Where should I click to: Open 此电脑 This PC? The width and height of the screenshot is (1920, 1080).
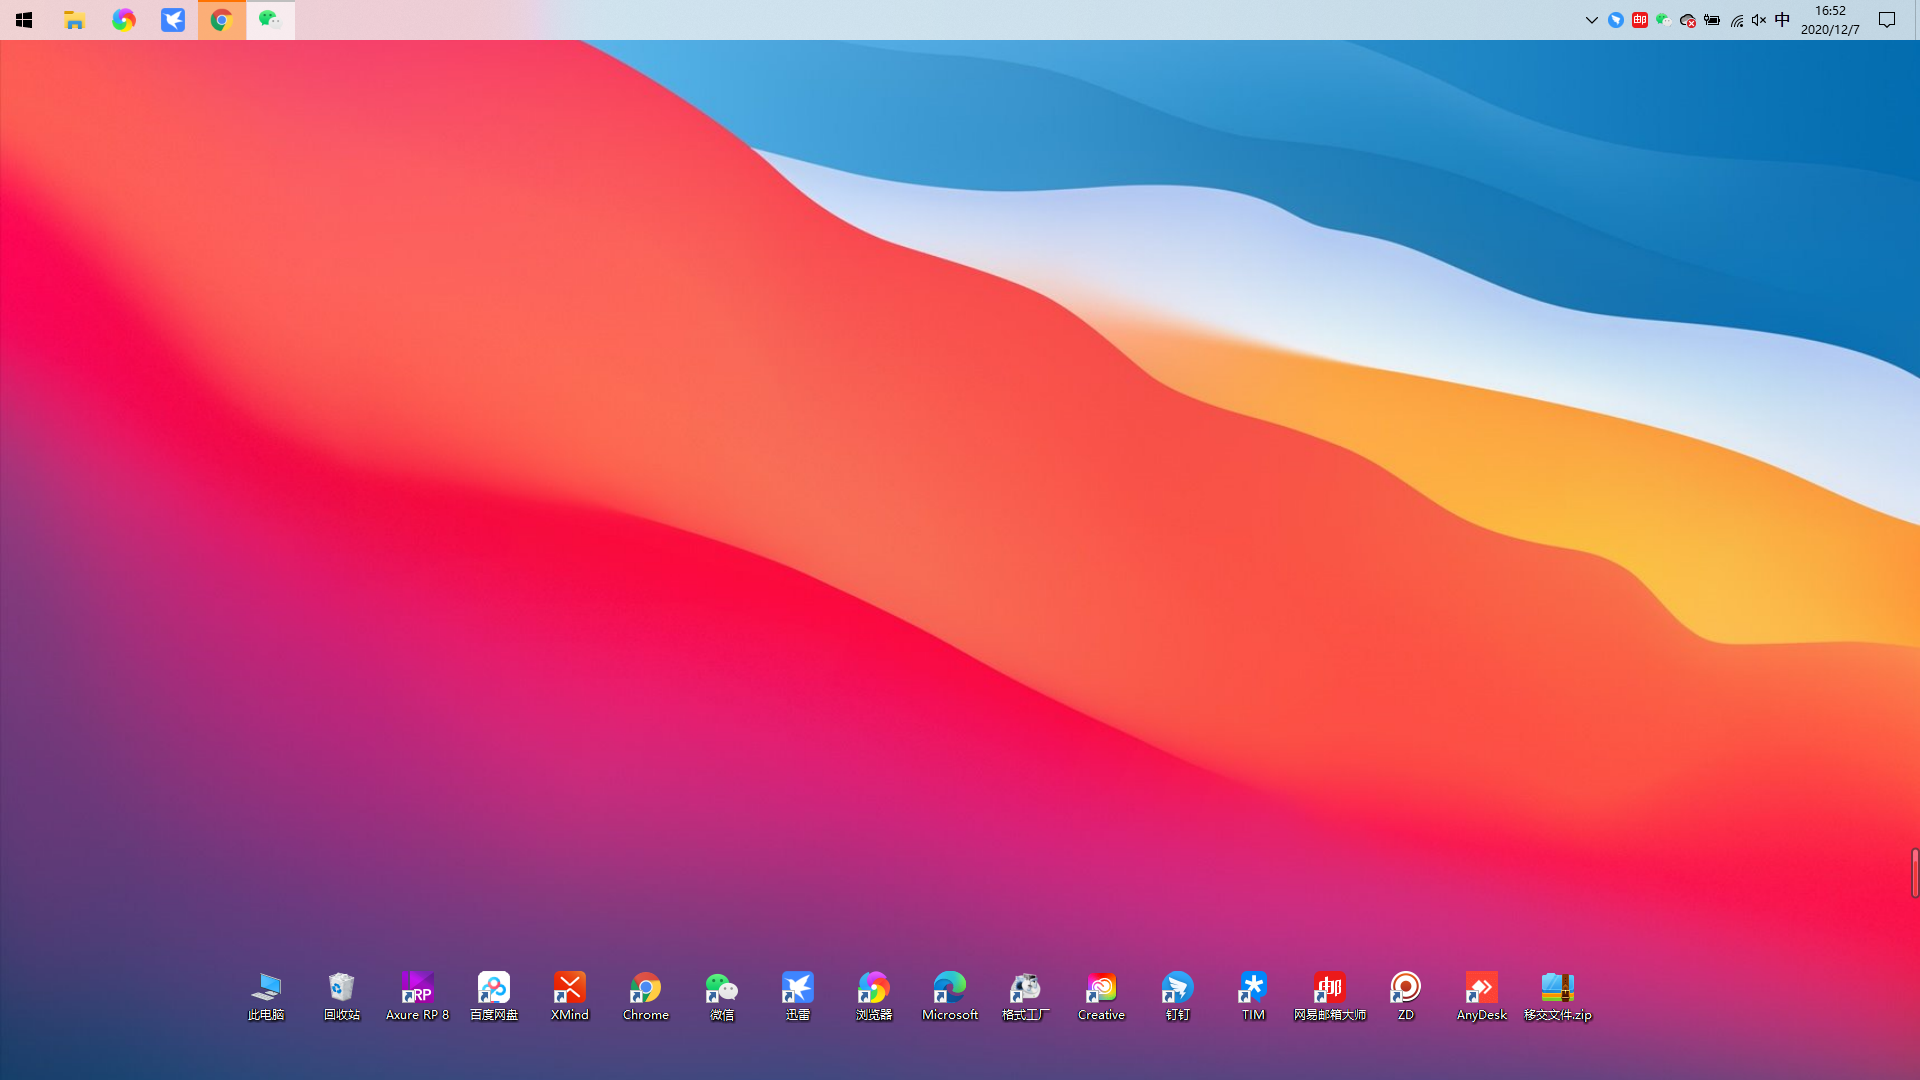tap(265, 990)
